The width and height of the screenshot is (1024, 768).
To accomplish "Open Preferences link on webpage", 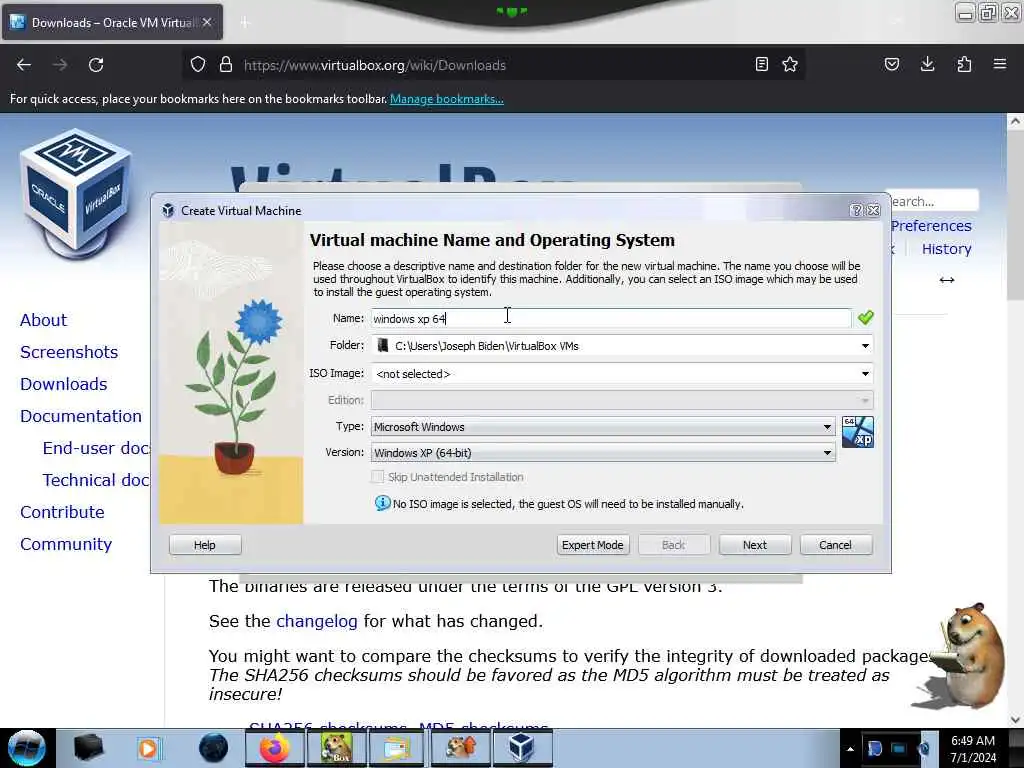I will coord(931,225).
